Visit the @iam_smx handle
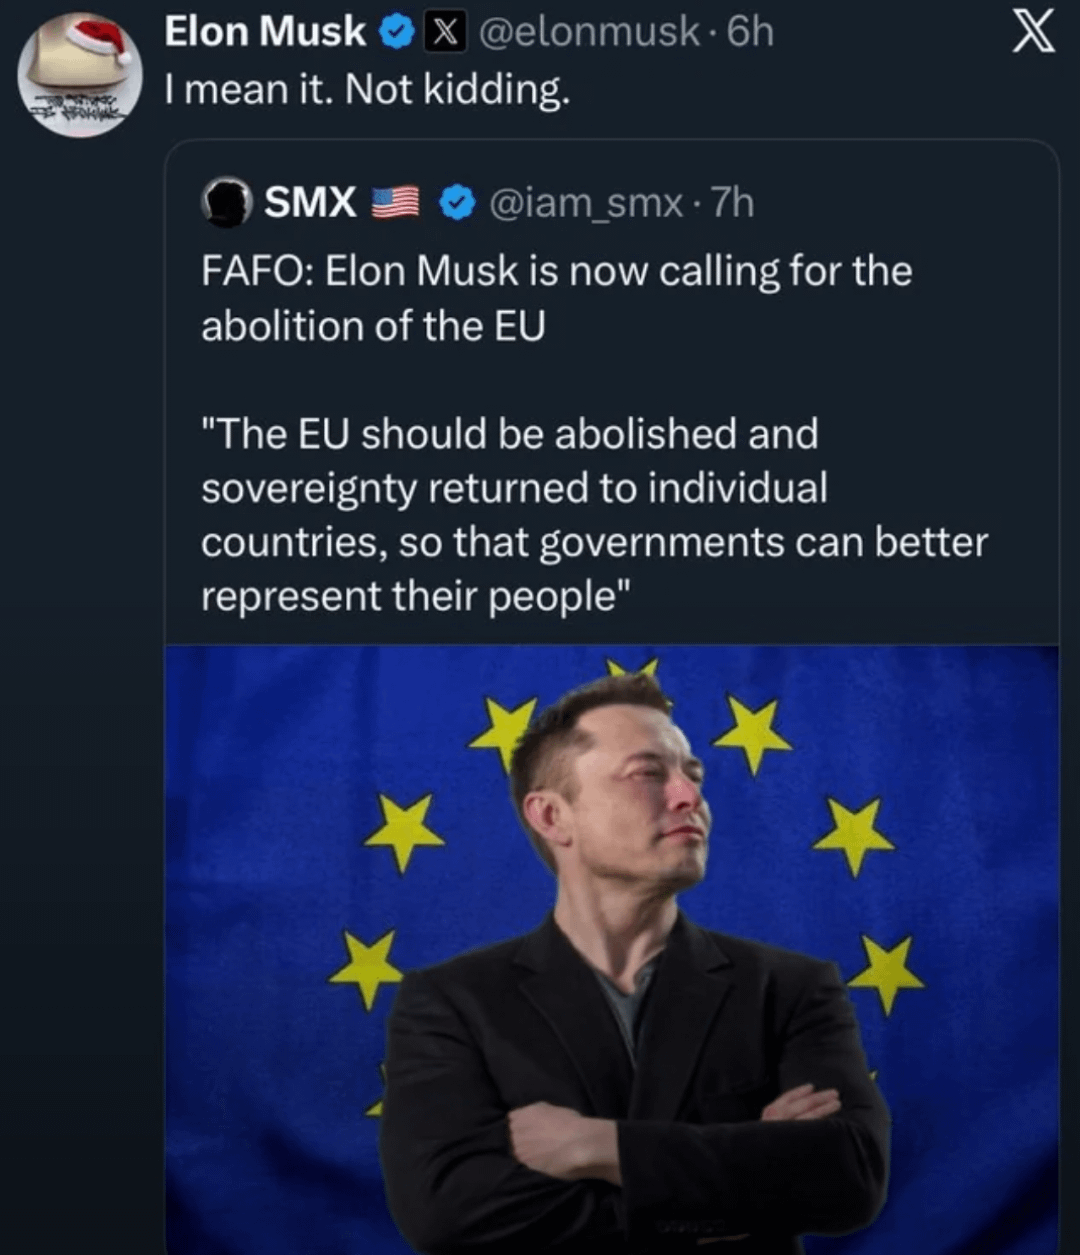This screenshot has width=1080, height=1255. click(585, 203)
